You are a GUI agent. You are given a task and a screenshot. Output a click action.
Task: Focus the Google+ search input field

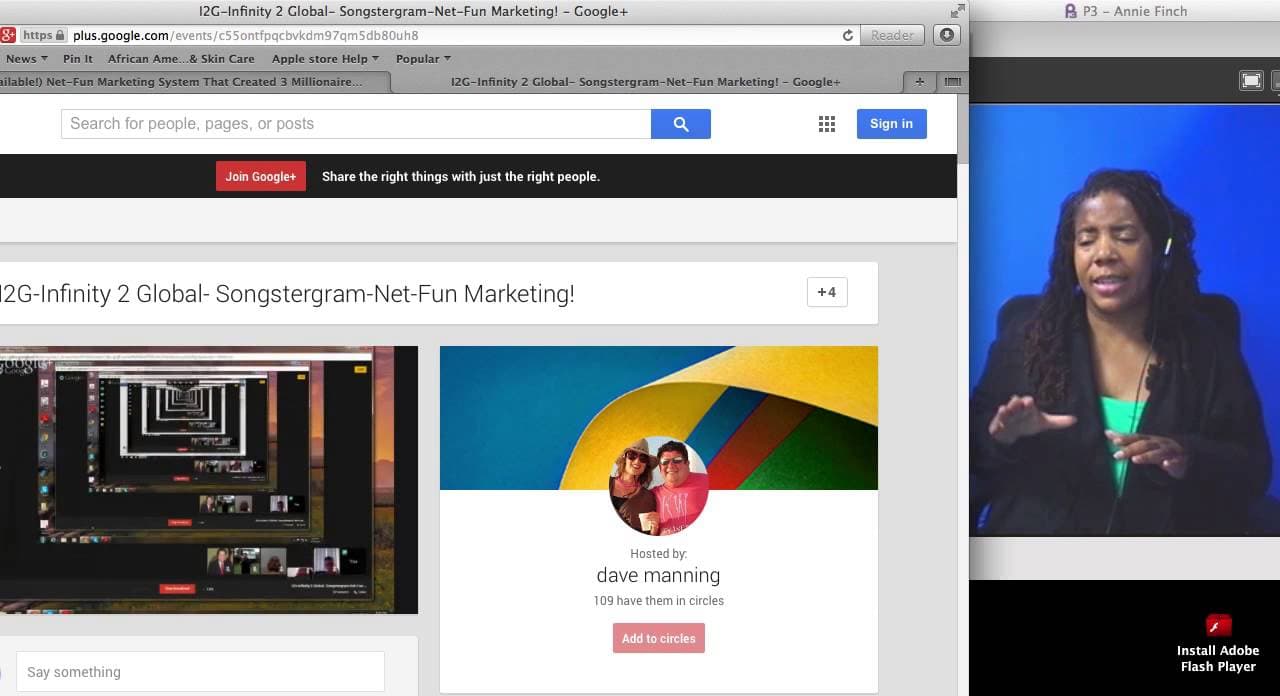356,124
